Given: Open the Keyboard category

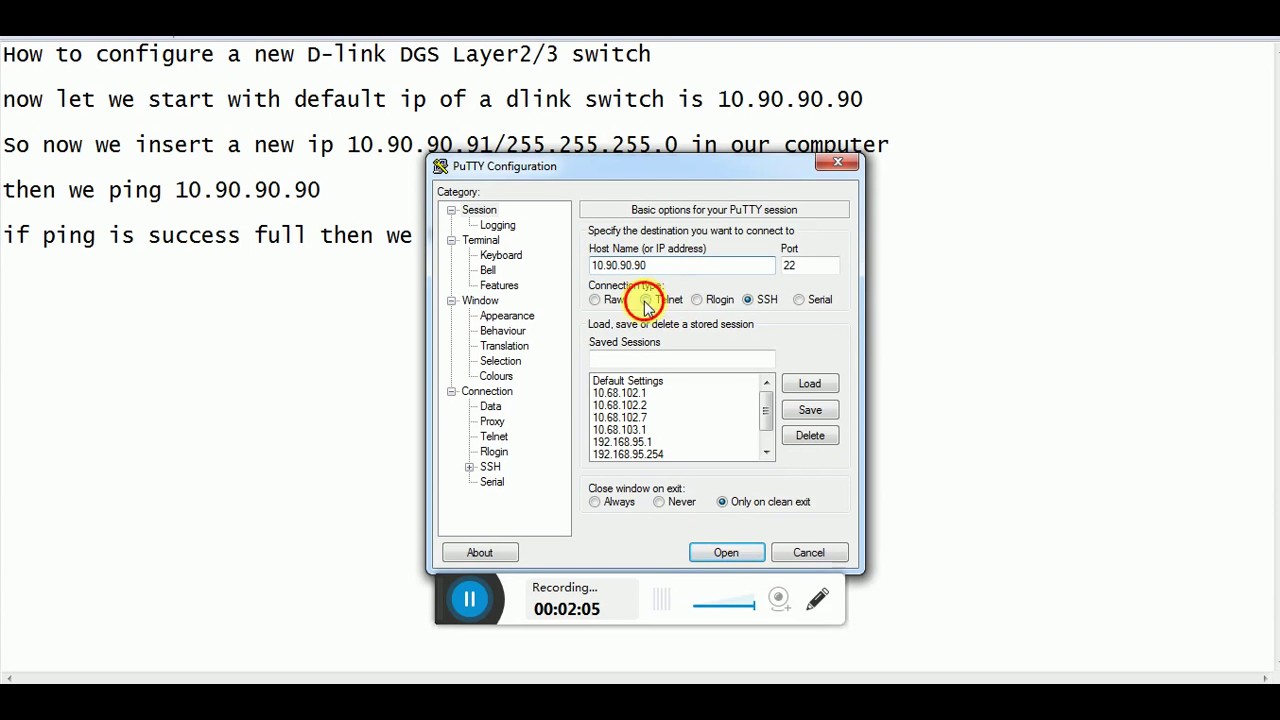Looking at the screenshot, I should click(501, 255).
